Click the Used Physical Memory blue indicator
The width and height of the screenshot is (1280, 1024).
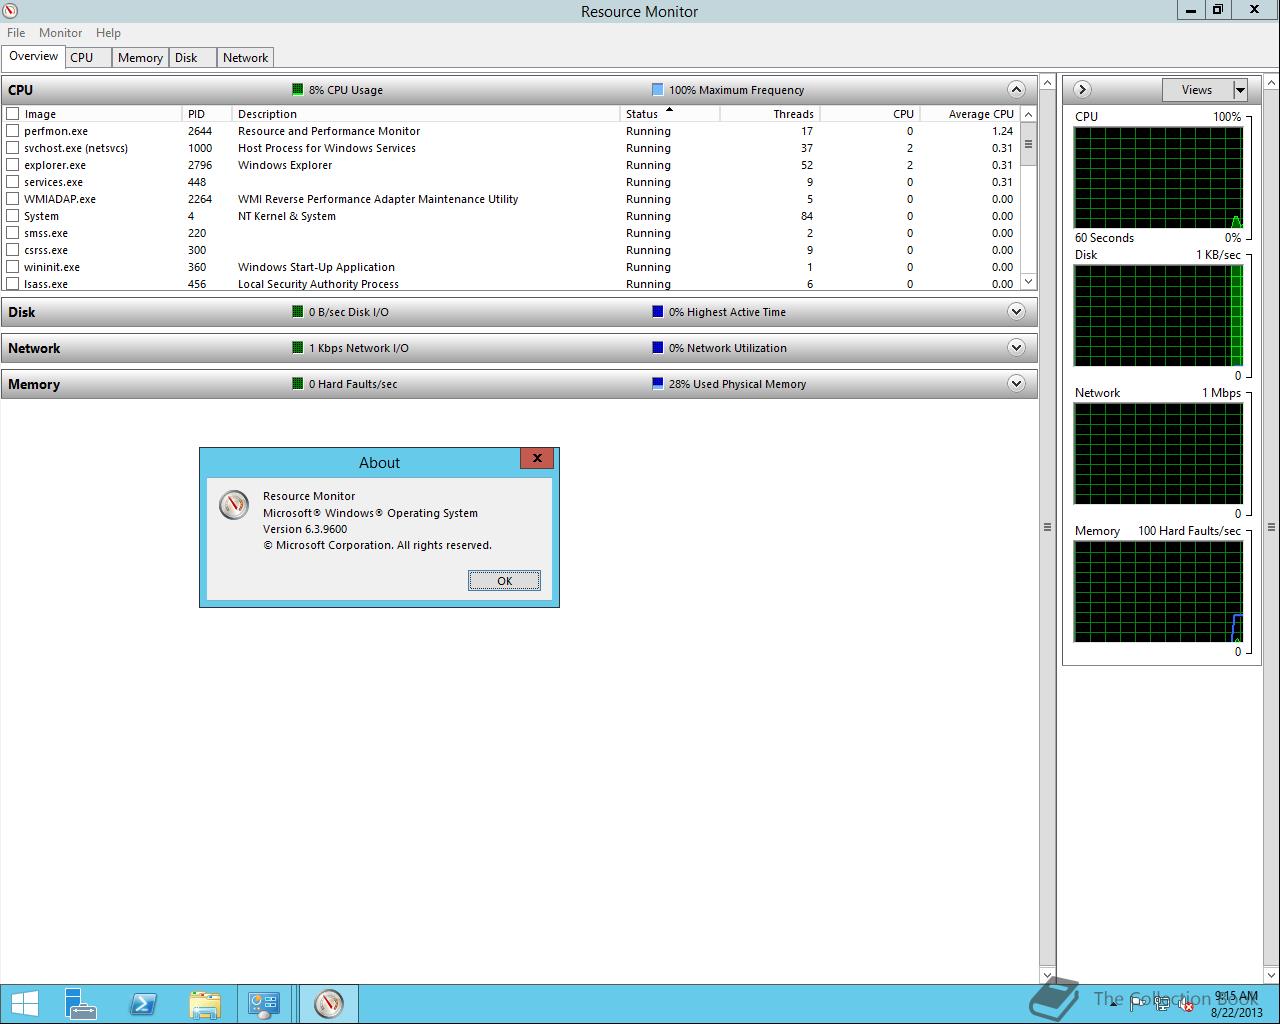(x=657, y=383)
